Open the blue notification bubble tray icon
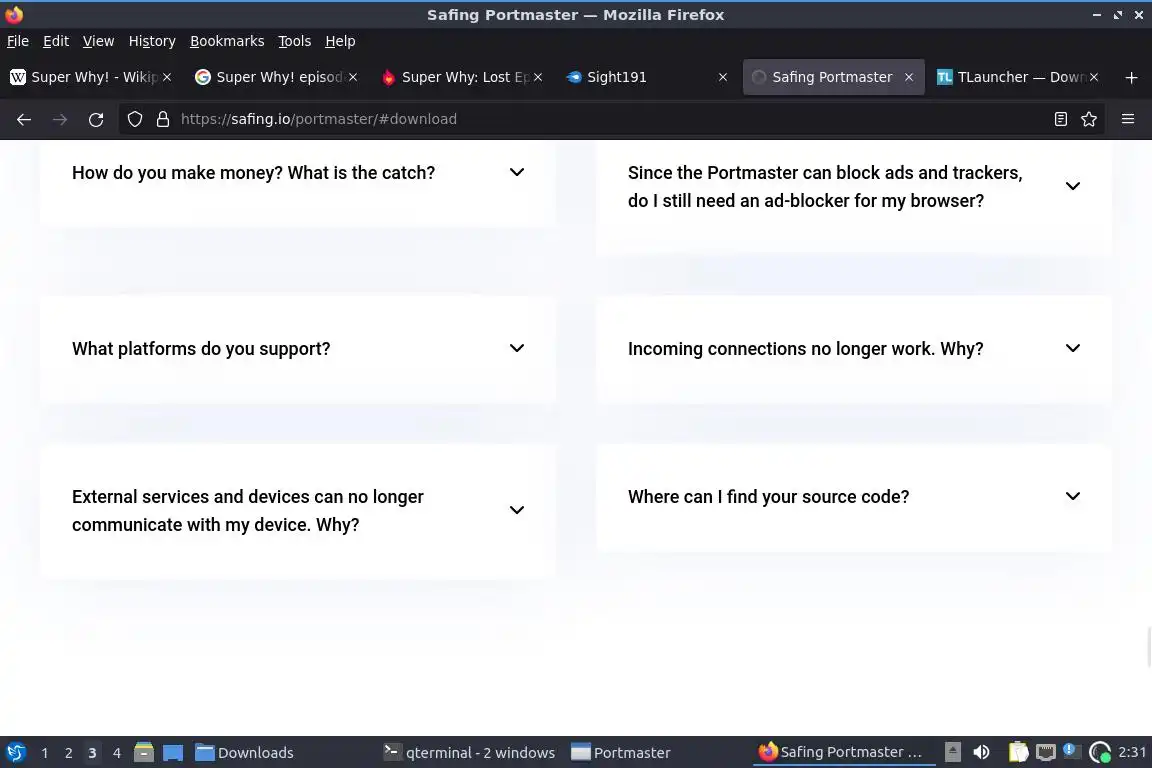Image resolution: width=1152 pixels, height=768 pixels. tap(1072, 751)
